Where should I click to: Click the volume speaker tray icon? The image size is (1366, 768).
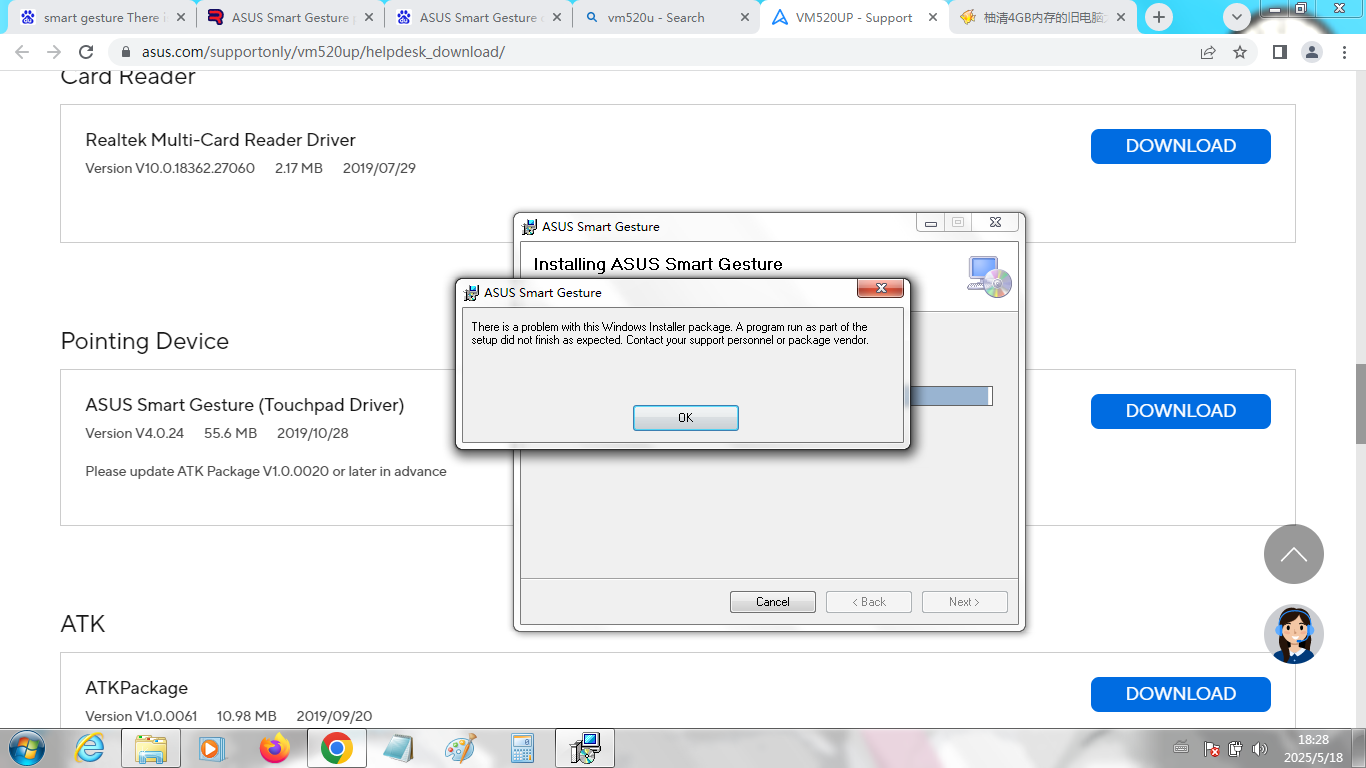(x=1260, y=748)
